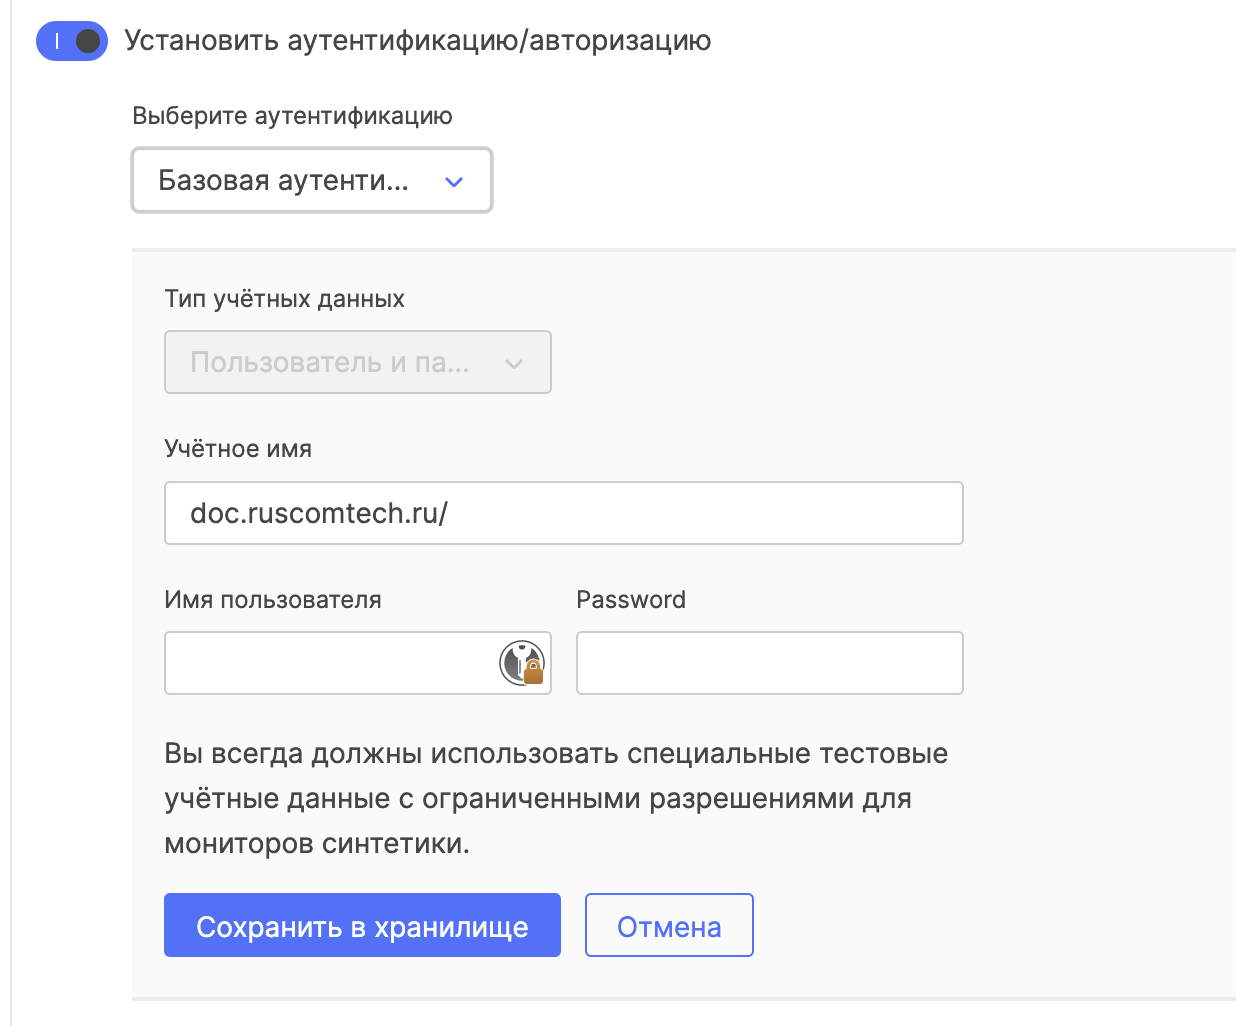Click into the "Имя пользователя" input field
Image resolution: width=1236 pixels, height=1026 pixels.
pos(330,663)
